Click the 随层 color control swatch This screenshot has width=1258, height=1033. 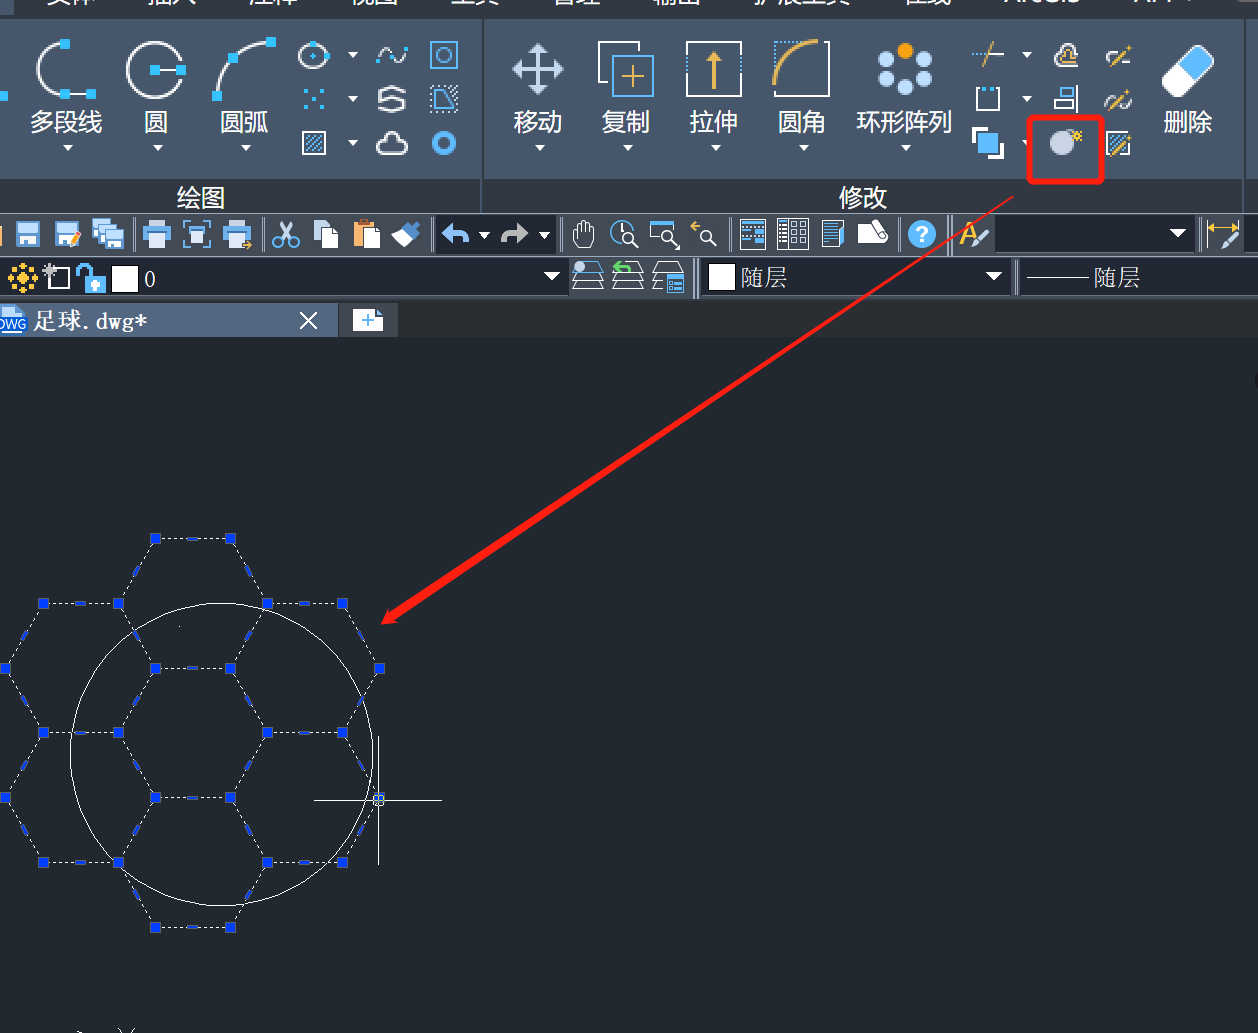coord(722,277)
